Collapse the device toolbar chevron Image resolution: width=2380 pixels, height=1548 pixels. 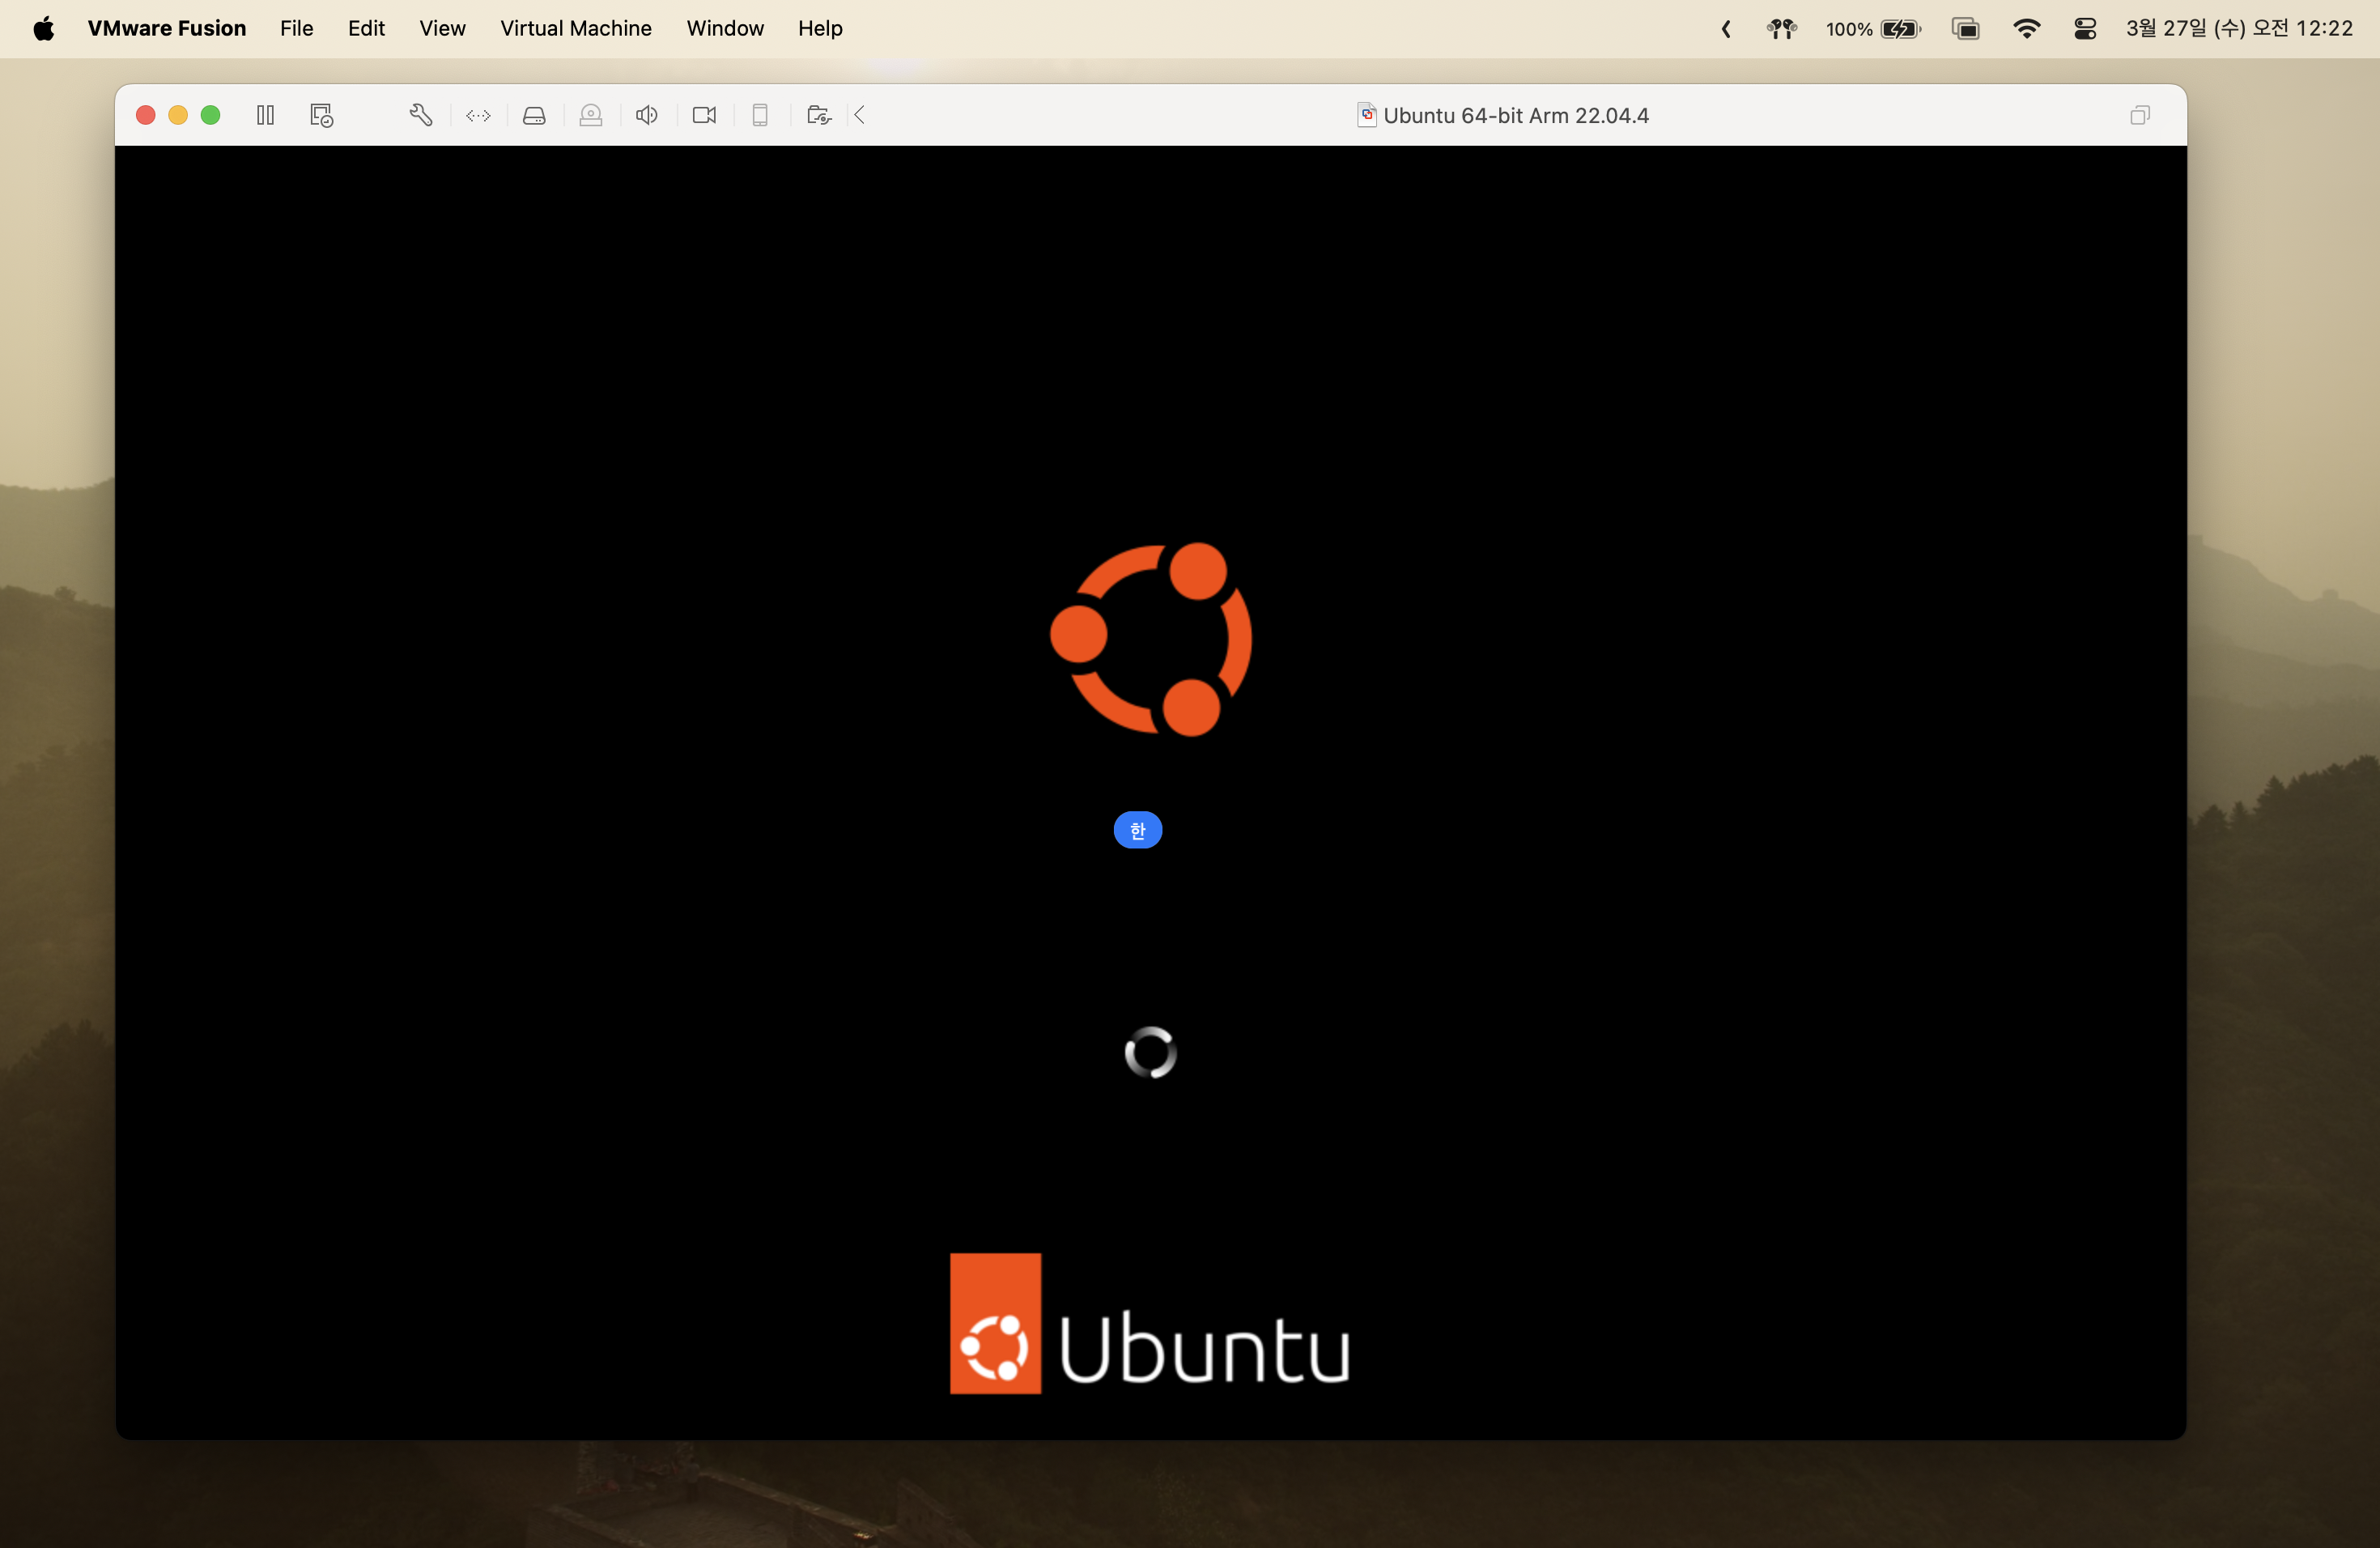(x=860, y=115)
